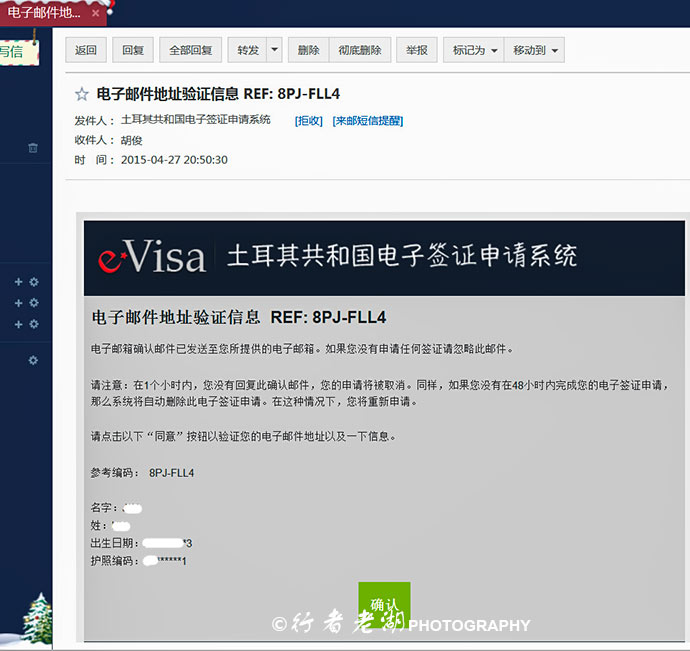Open topmost gear settings icon in sidebar
The width and height of the screenshot is (690, 651).
pos(34,282)
